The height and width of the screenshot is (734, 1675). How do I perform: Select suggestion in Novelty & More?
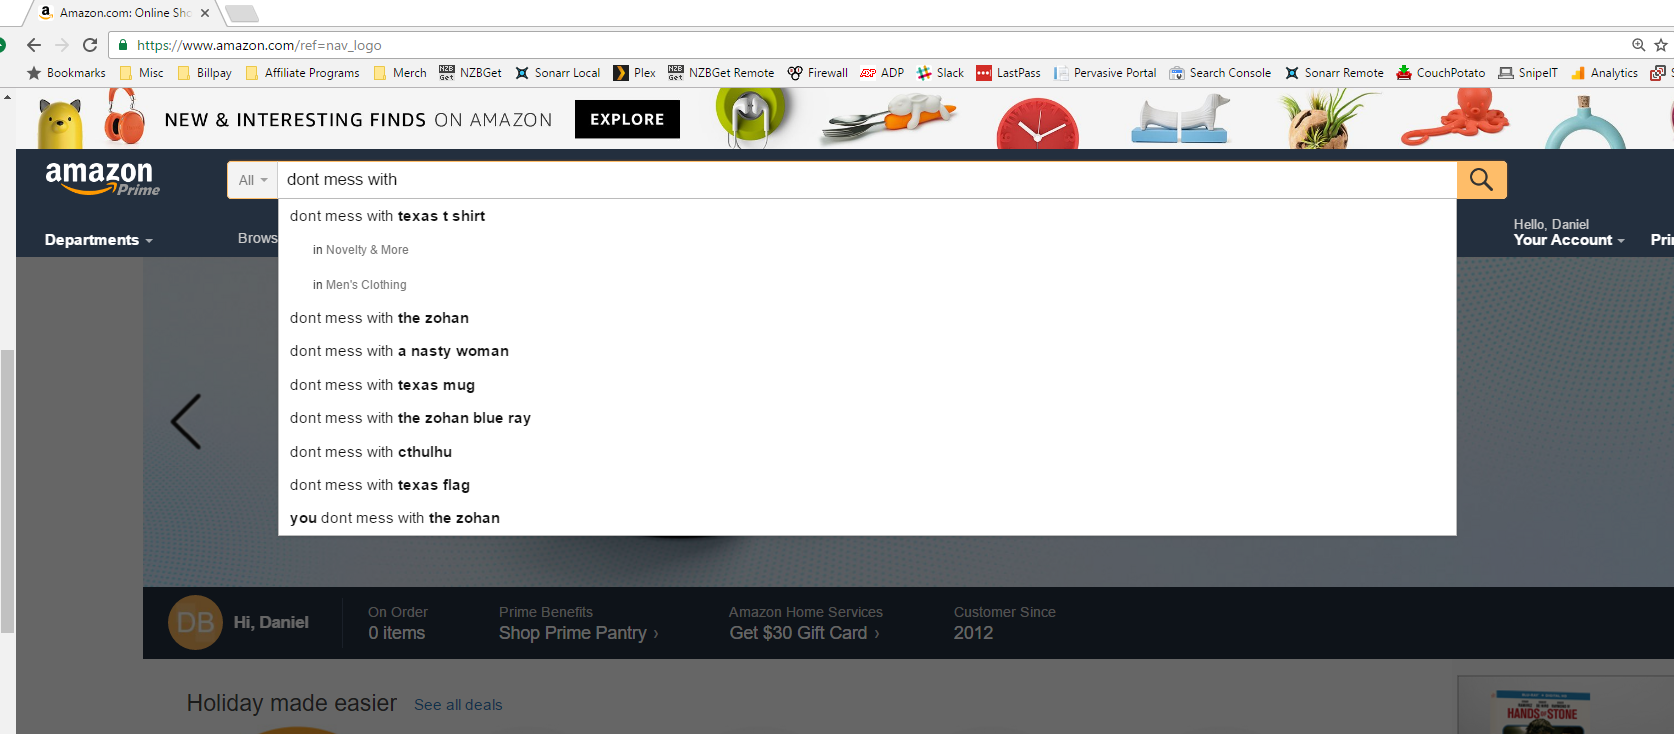[867, 250]
